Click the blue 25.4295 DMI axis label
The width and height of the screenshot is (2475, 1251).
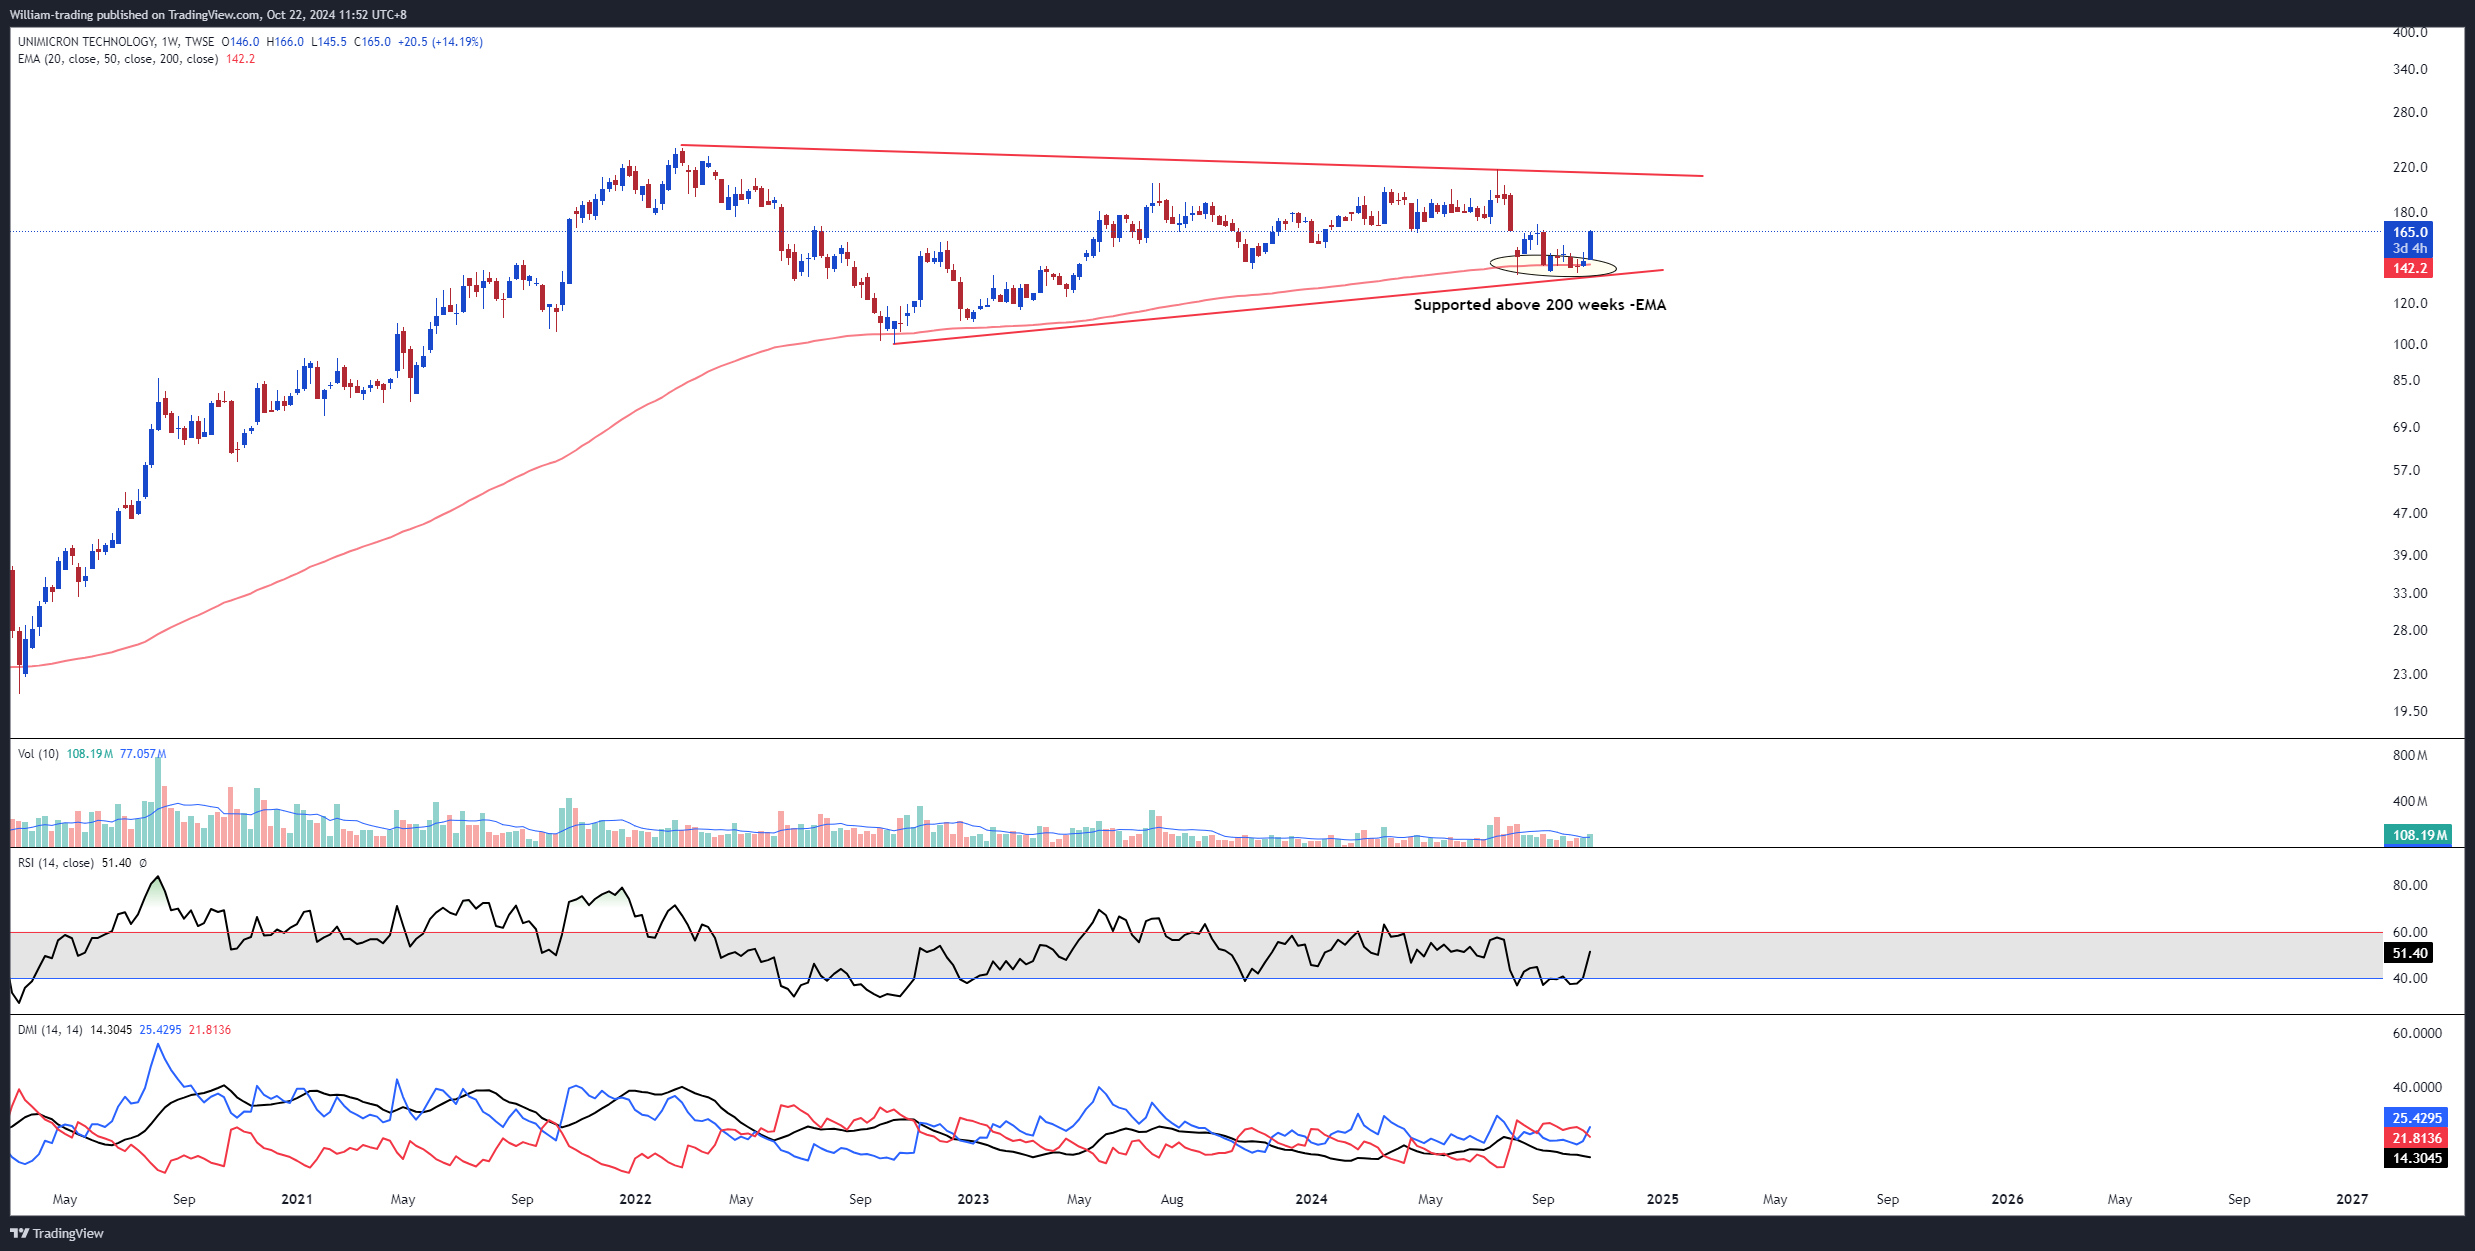2417,1118
